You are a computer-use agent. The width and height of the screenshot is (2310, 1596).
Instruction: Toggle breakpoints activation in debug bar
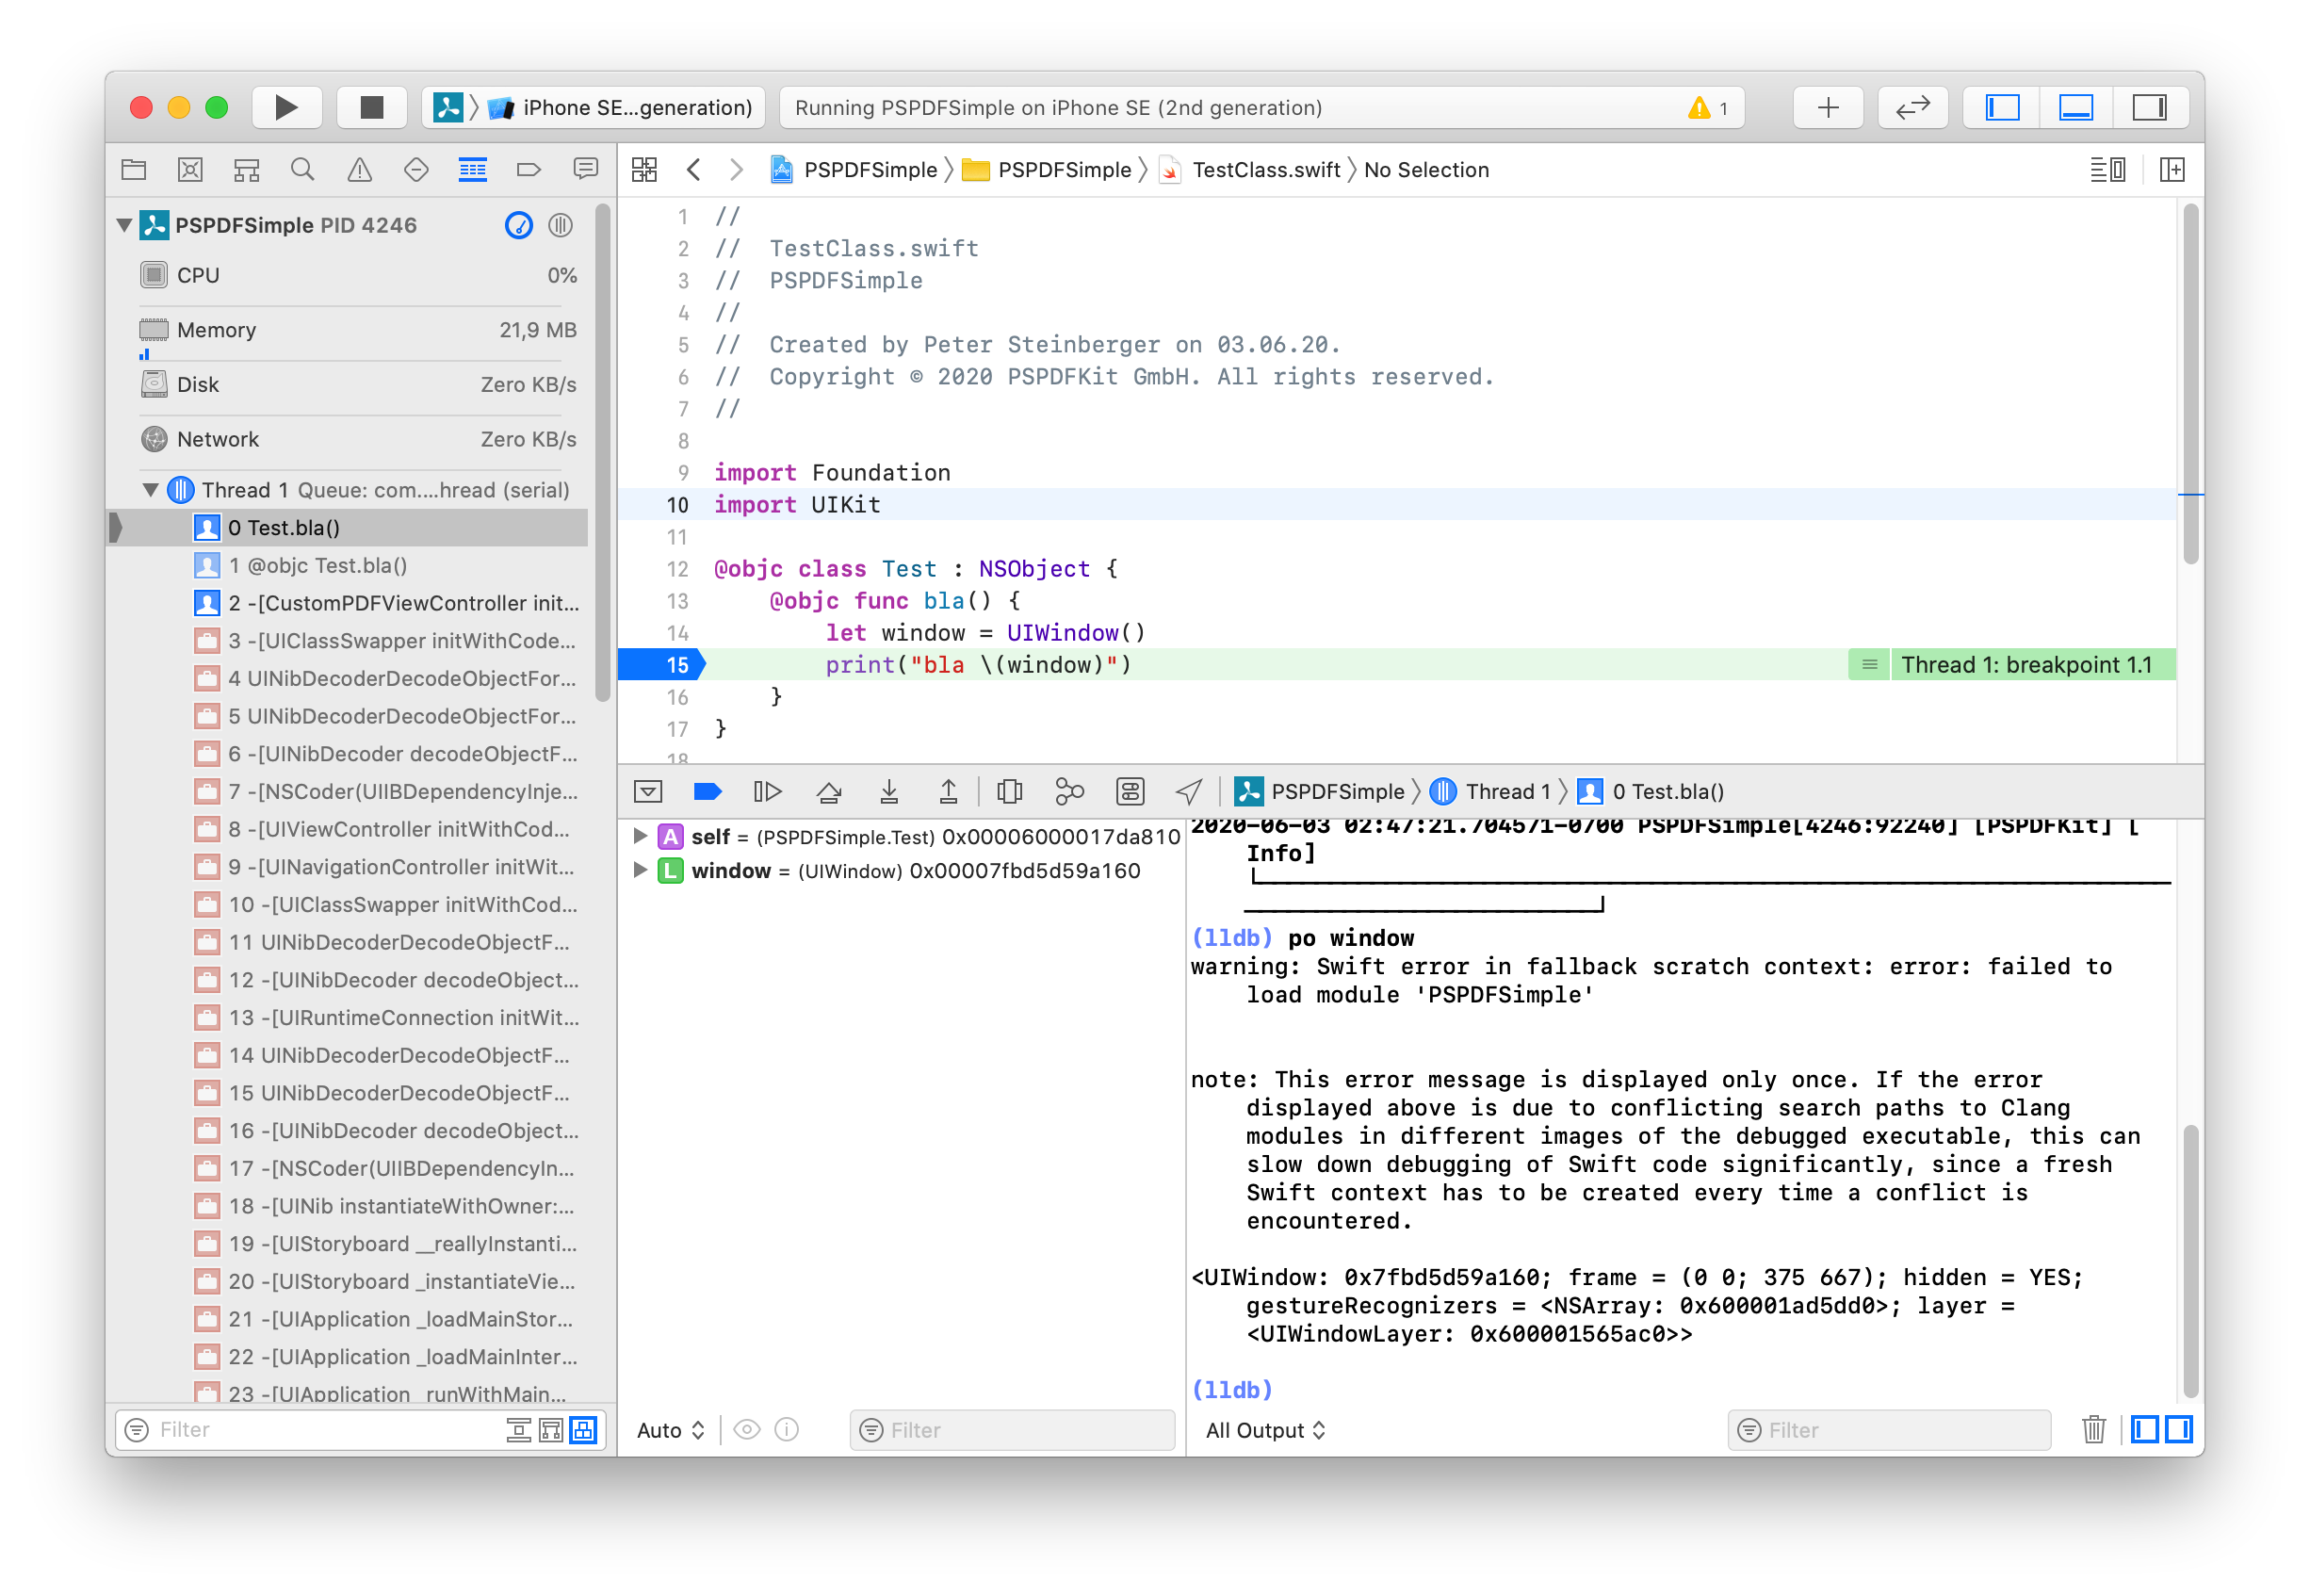707,792
